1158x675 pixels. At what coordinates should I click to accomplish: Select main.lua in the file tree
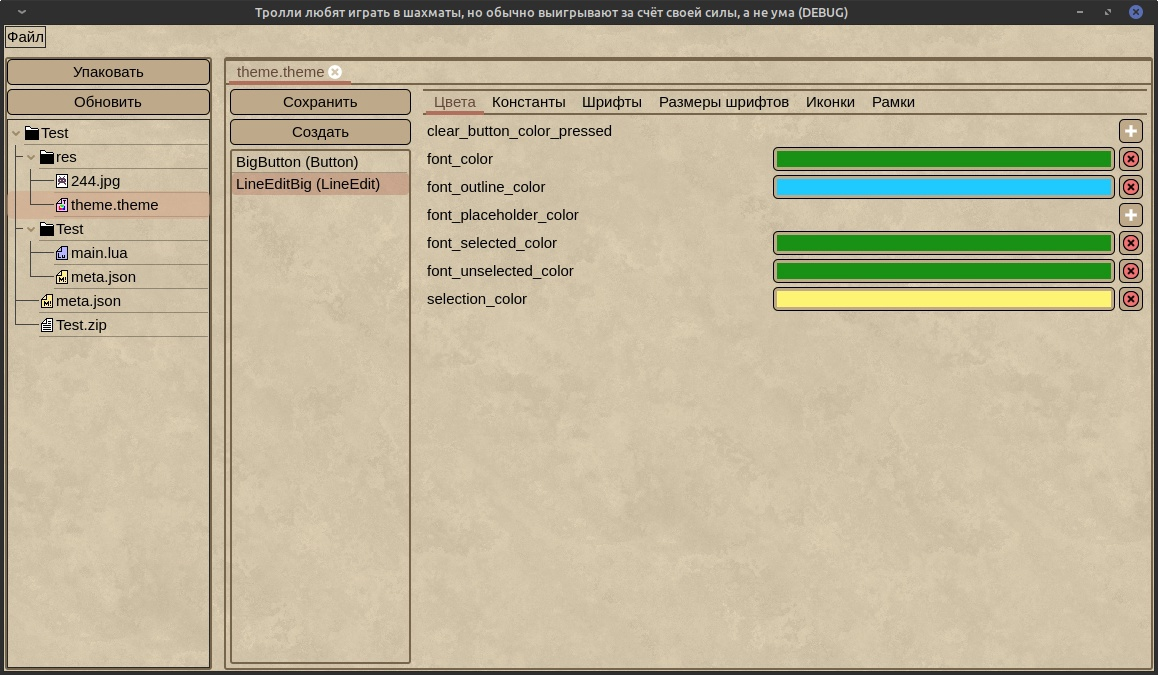[x=99, y=253]
